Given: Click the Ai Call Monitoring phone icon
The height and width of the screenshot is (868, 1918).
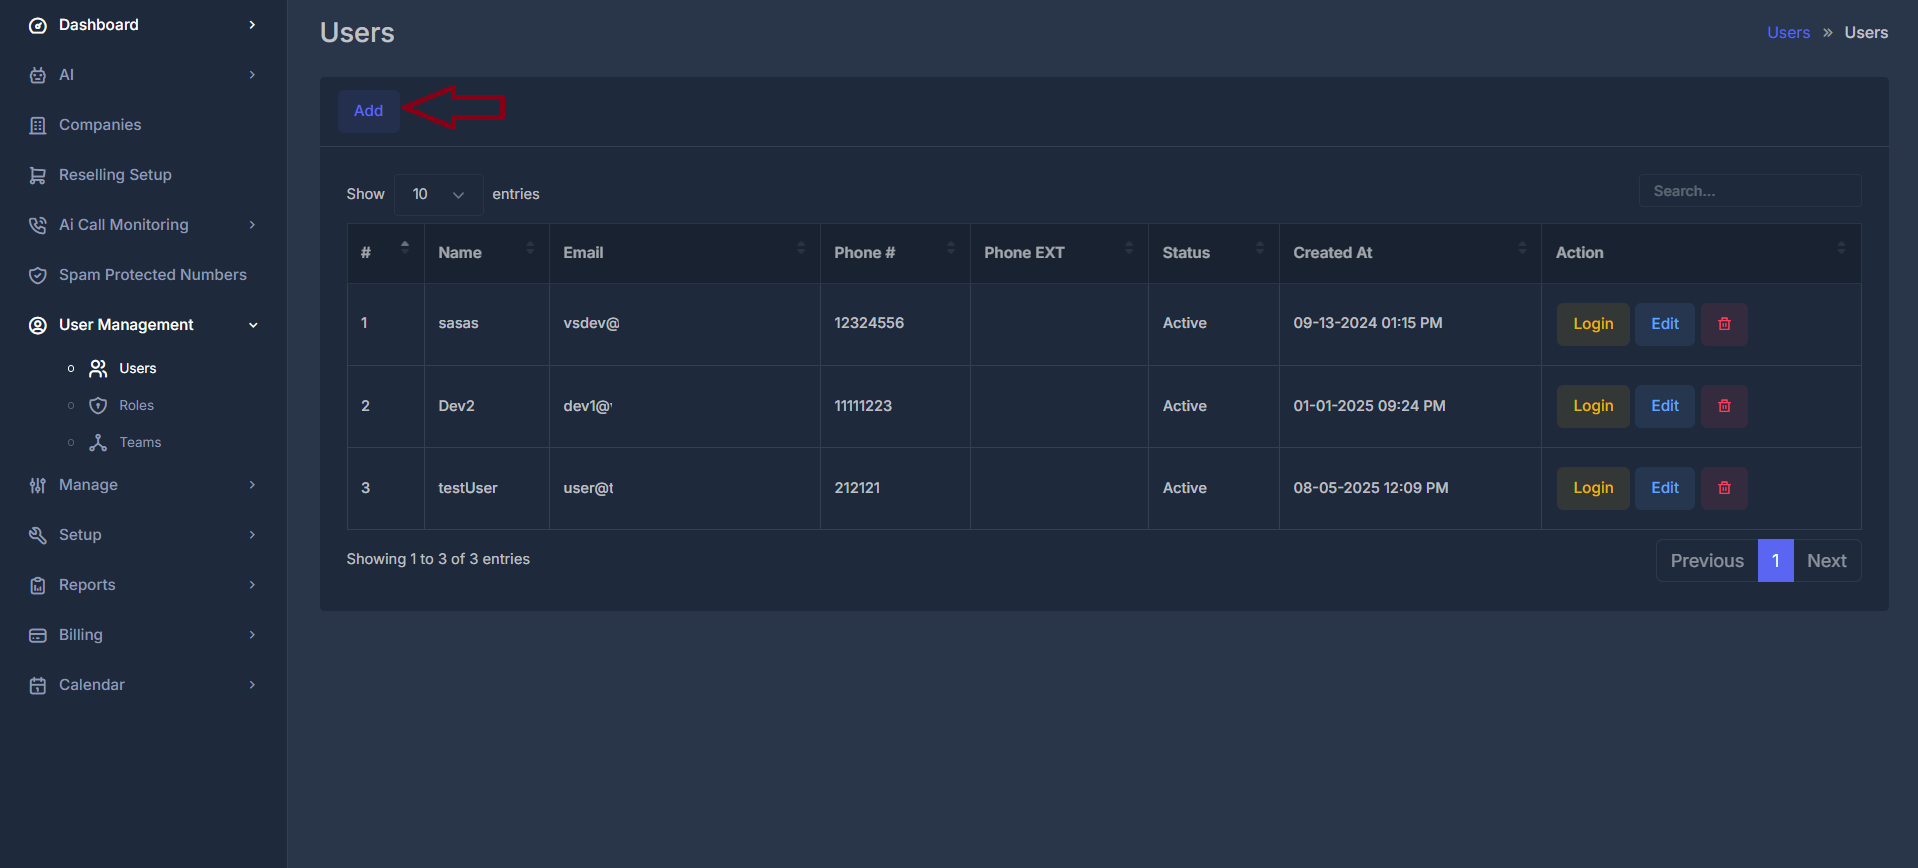Looking at the screenshot, I should 38,225.
